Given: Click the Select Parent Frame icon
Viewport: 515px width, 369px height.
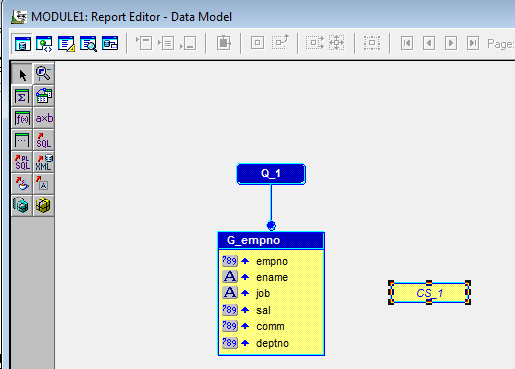Looking at the screenshot, I should pyautogui.click(x=315, y=43).
